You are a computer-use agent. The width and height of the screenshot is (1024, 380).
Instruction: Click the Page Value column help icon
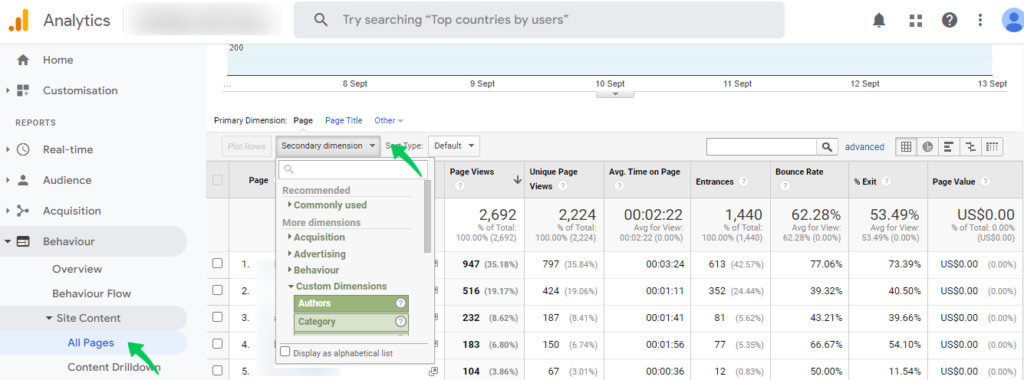985,182
